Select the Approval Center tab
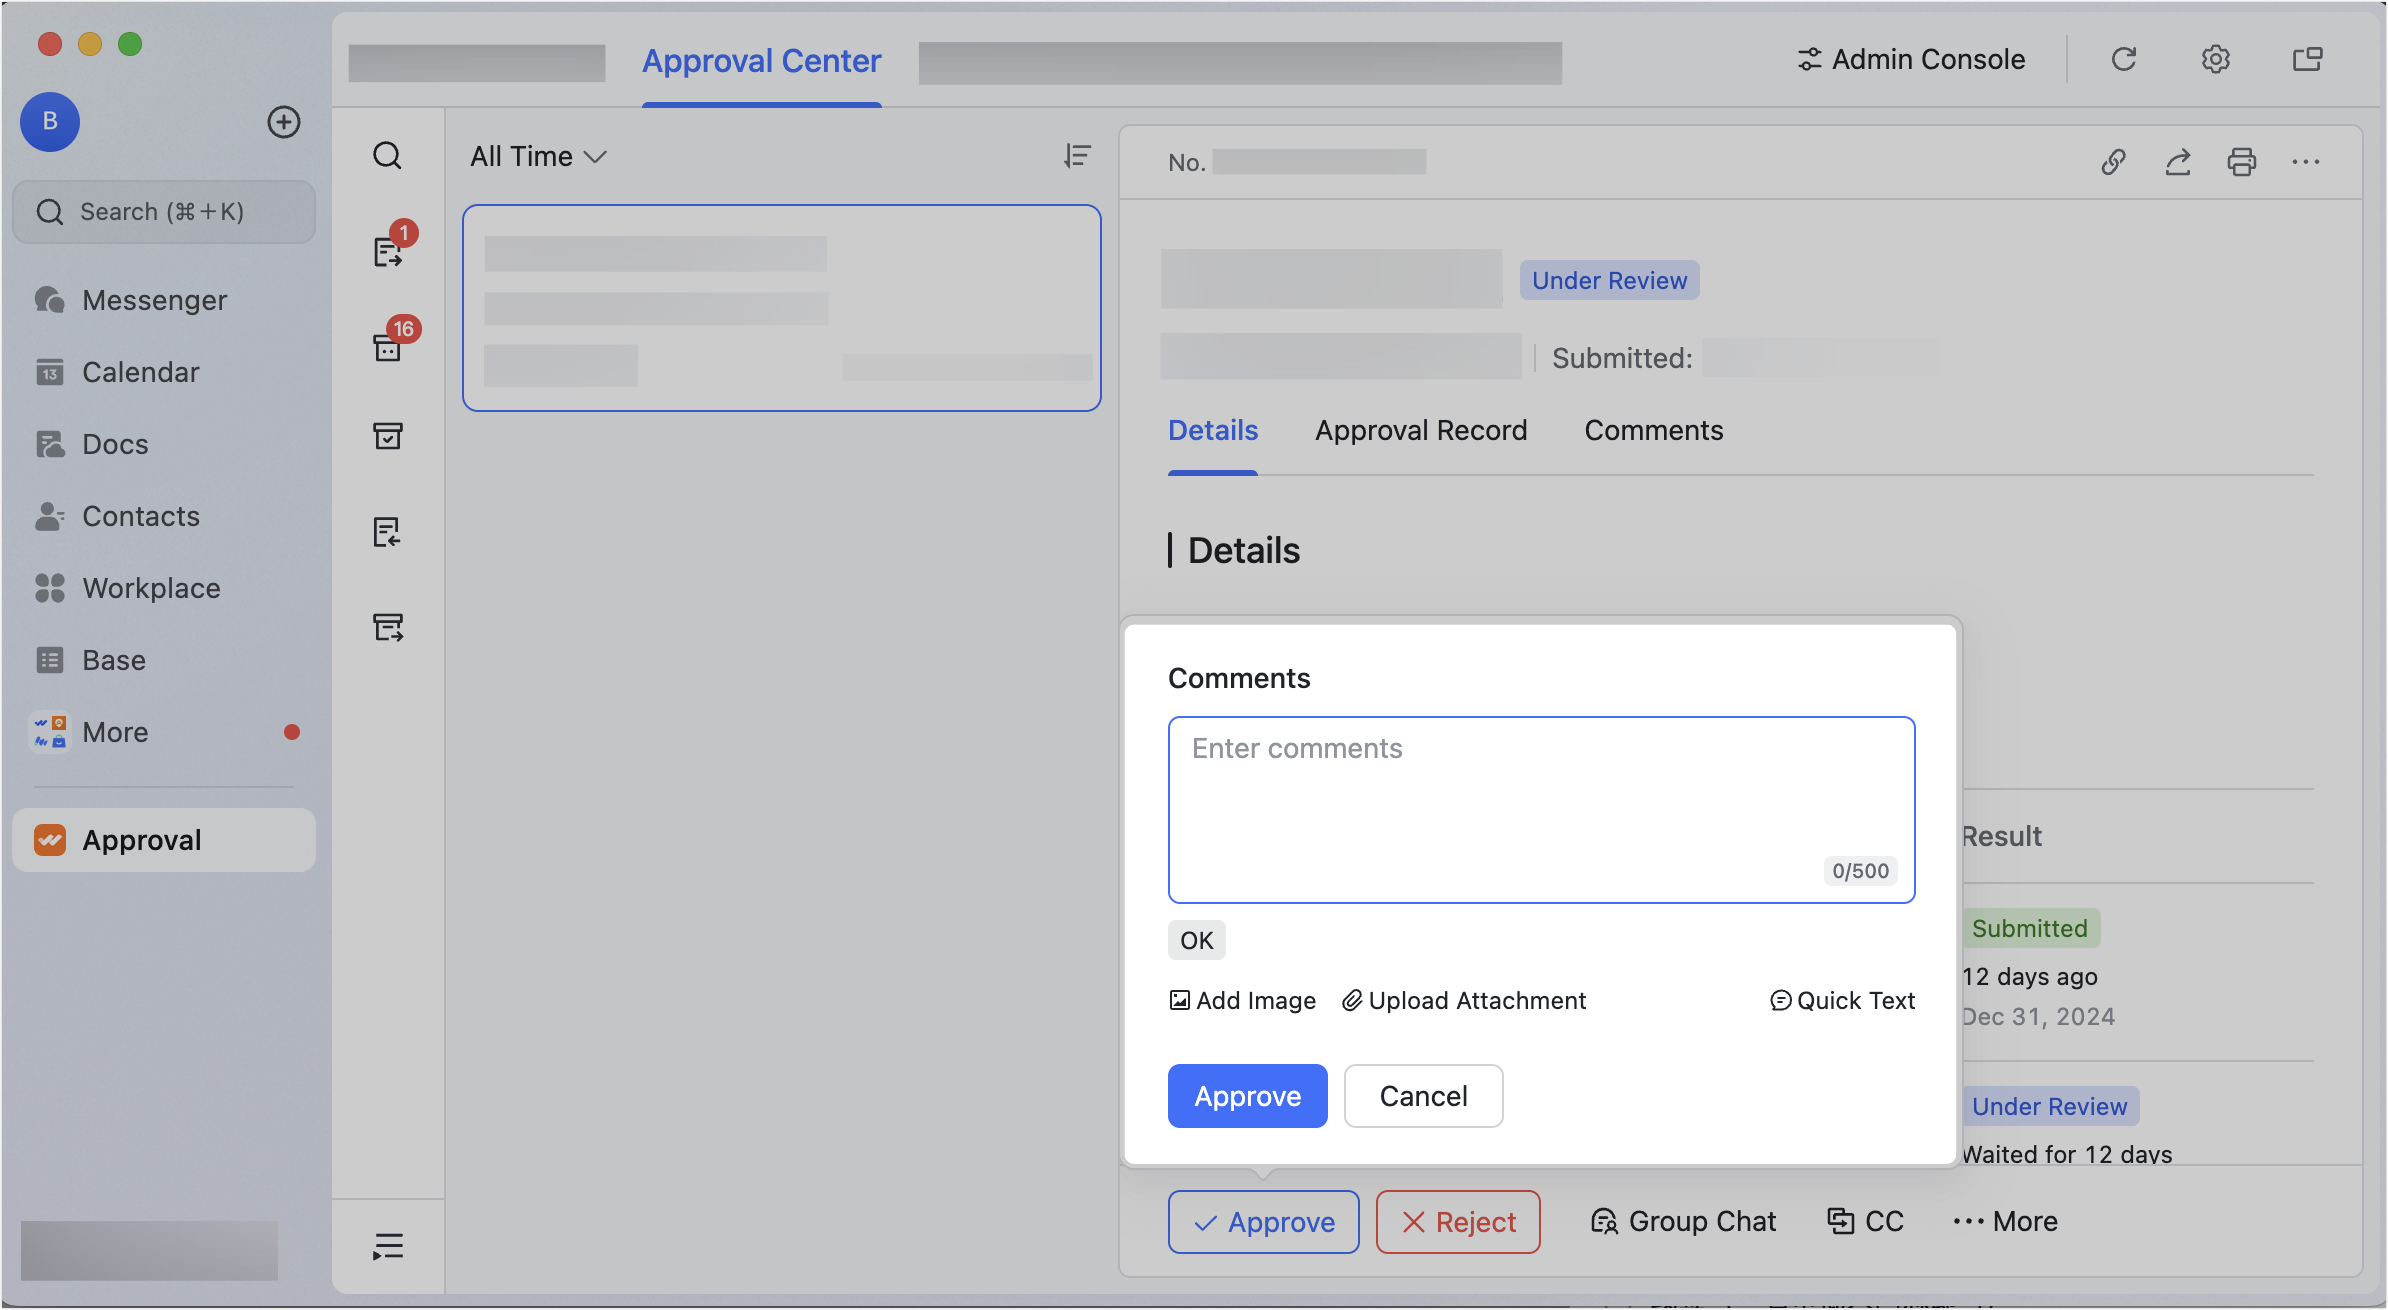Viewport: 2388px width, 1310px height. 762,60
